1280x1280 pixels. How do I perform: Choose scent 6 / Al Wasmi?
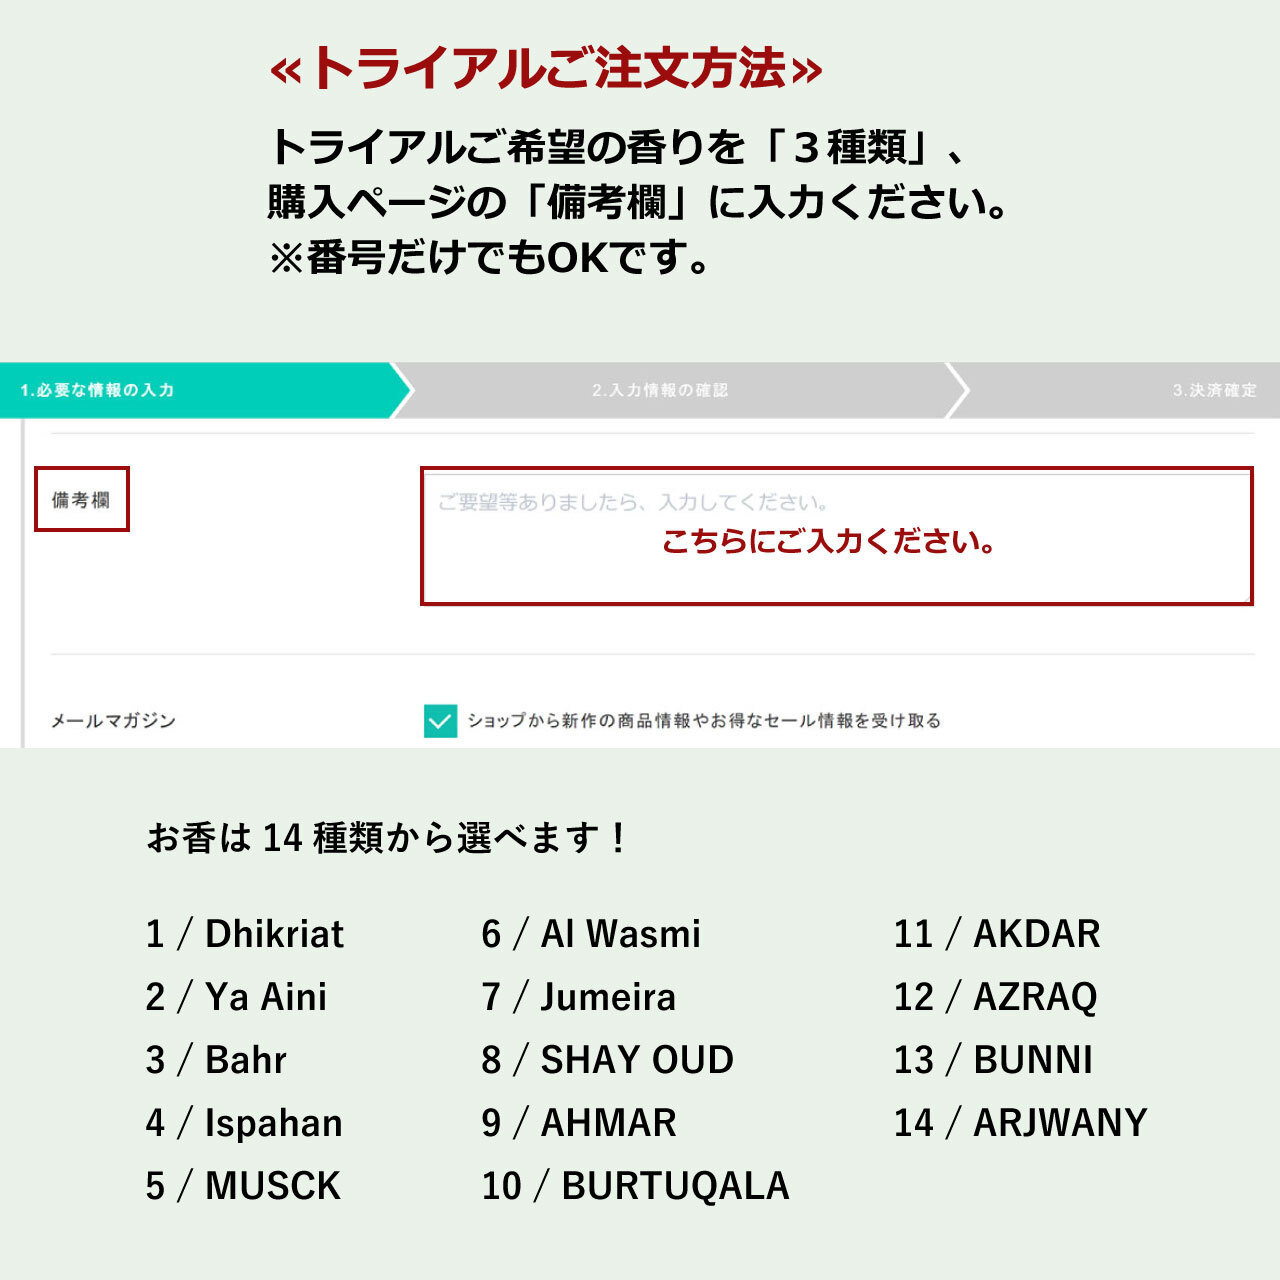591,934
